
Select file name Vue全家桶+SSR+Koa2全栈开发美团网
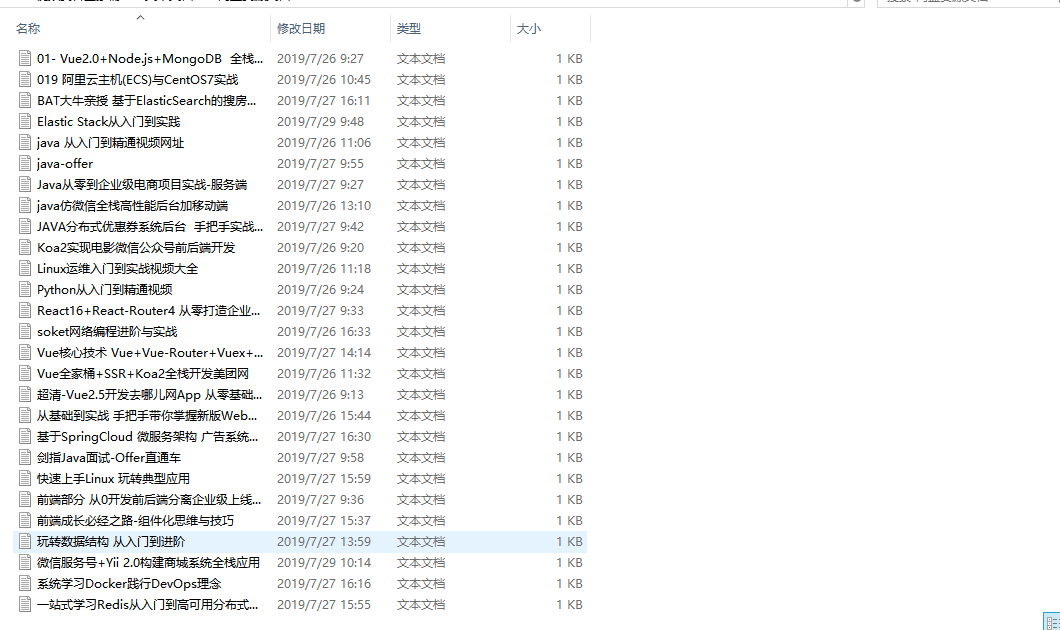143,373
